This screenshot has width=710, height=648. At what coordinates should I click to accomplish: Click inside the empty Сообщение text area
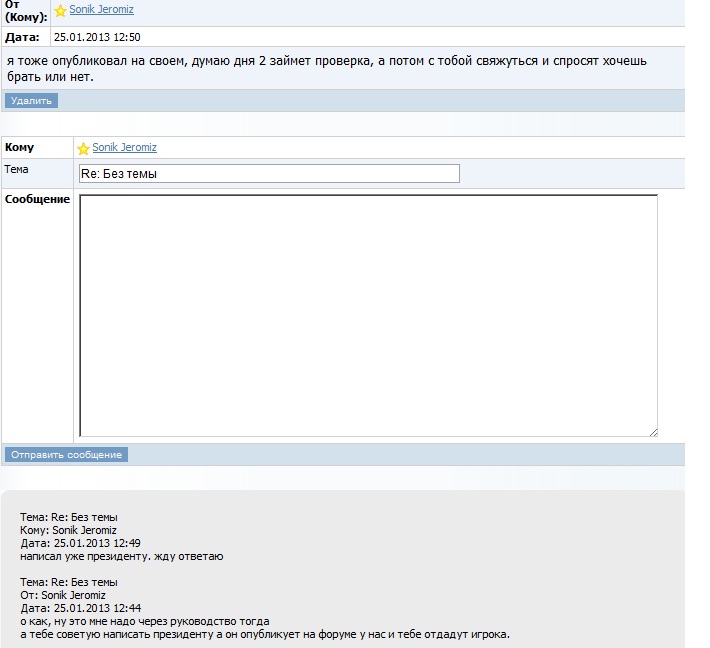pyautogui.click(x=367, y=315)
